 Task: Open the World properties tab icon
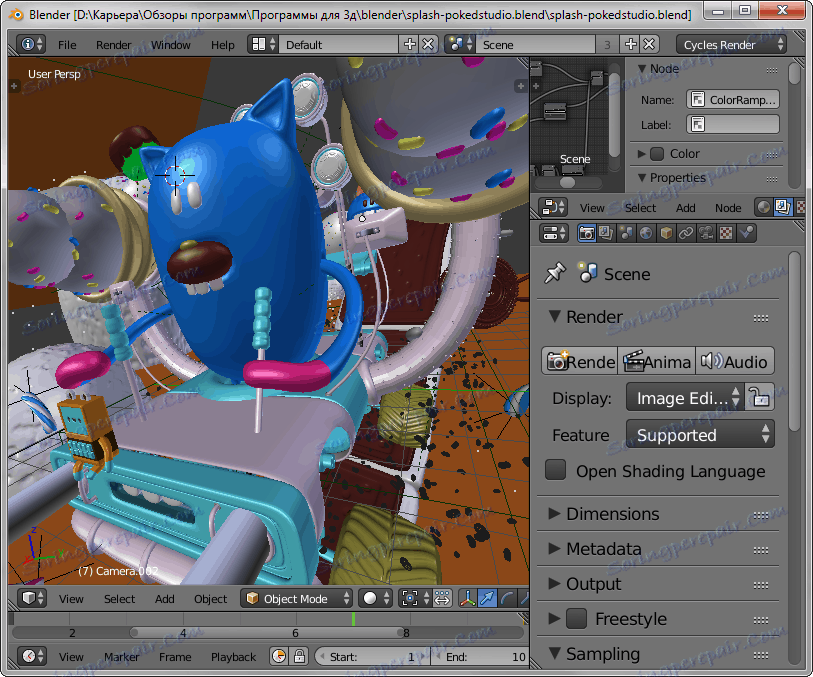[x=644, y=233]
